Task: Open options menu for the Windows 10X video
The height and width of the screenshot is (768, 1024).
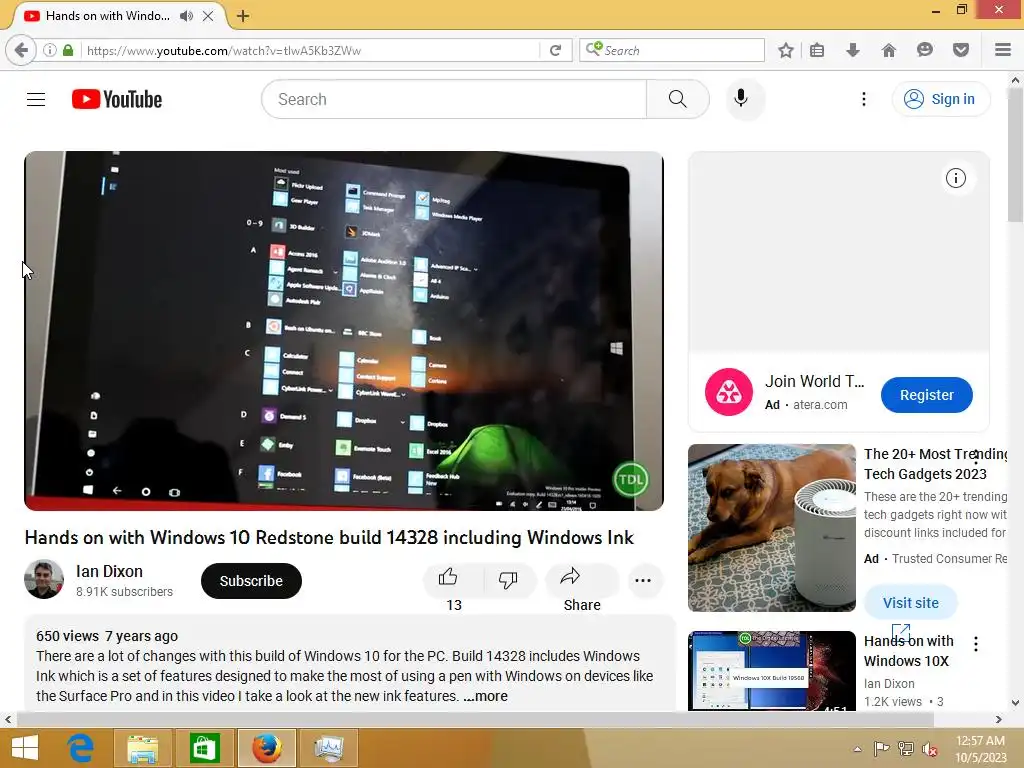Action: [976, 644]
